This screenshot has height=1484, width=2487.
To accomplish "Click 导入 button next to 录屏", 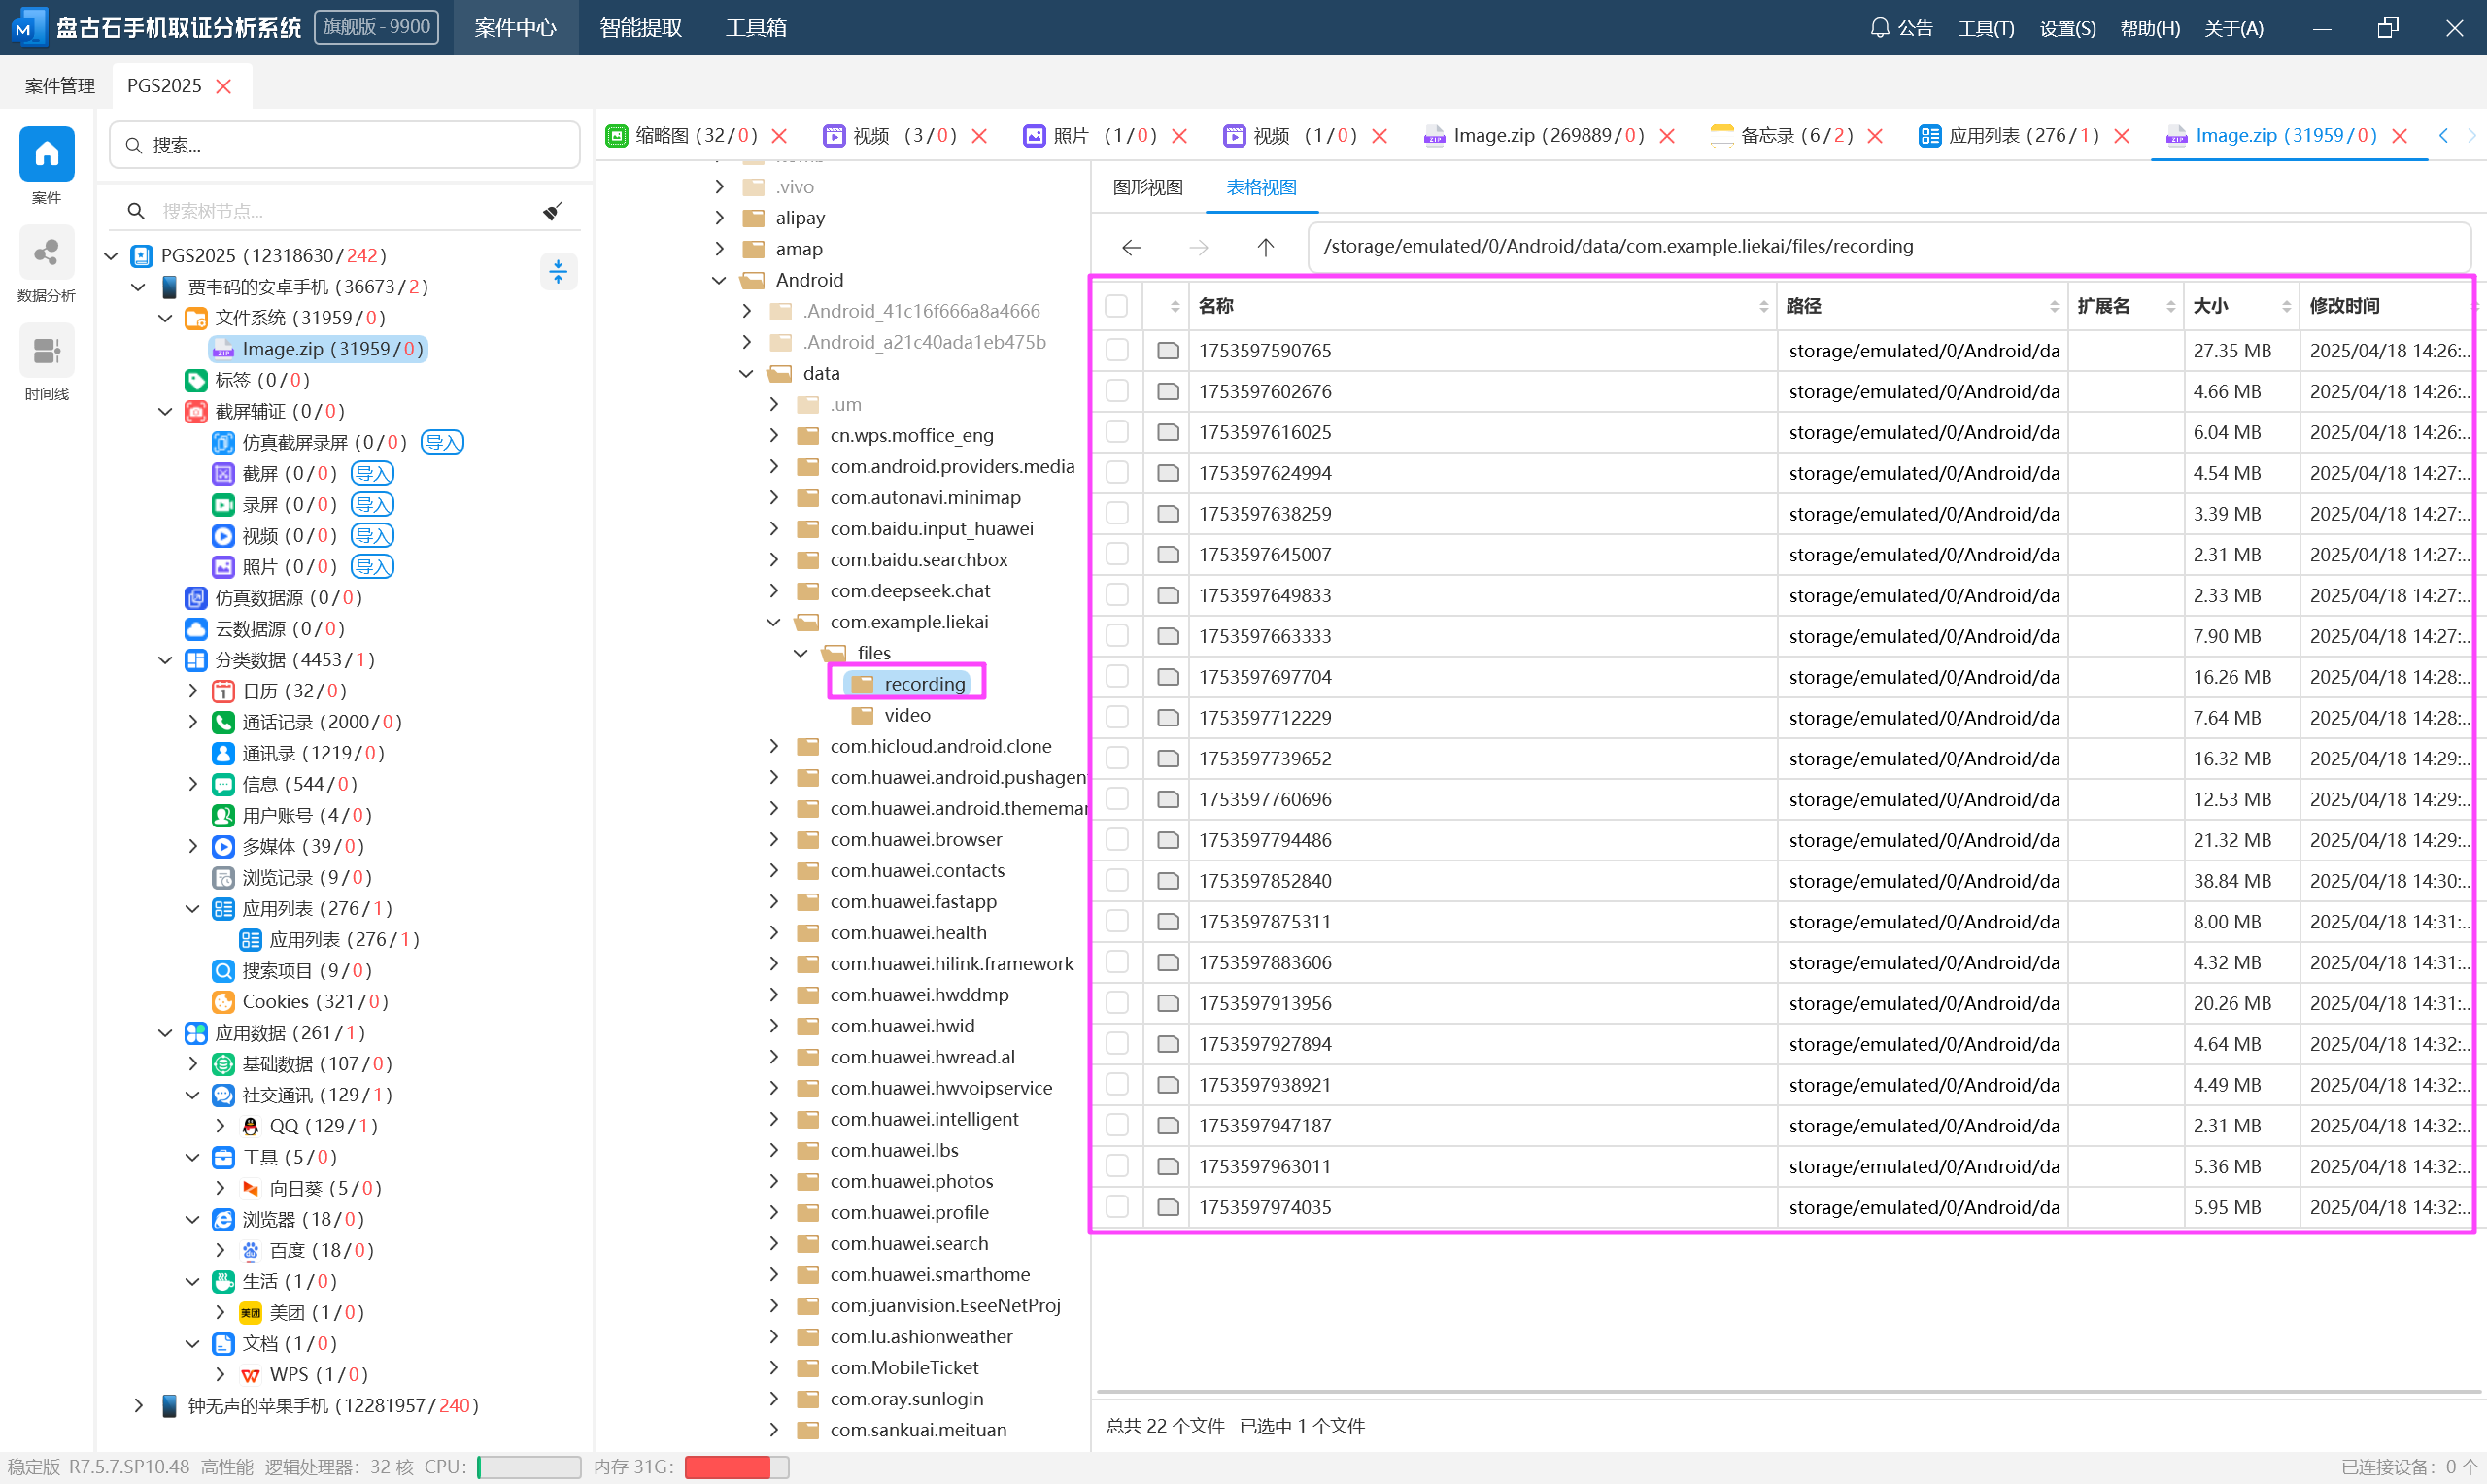I will point(372,504).
